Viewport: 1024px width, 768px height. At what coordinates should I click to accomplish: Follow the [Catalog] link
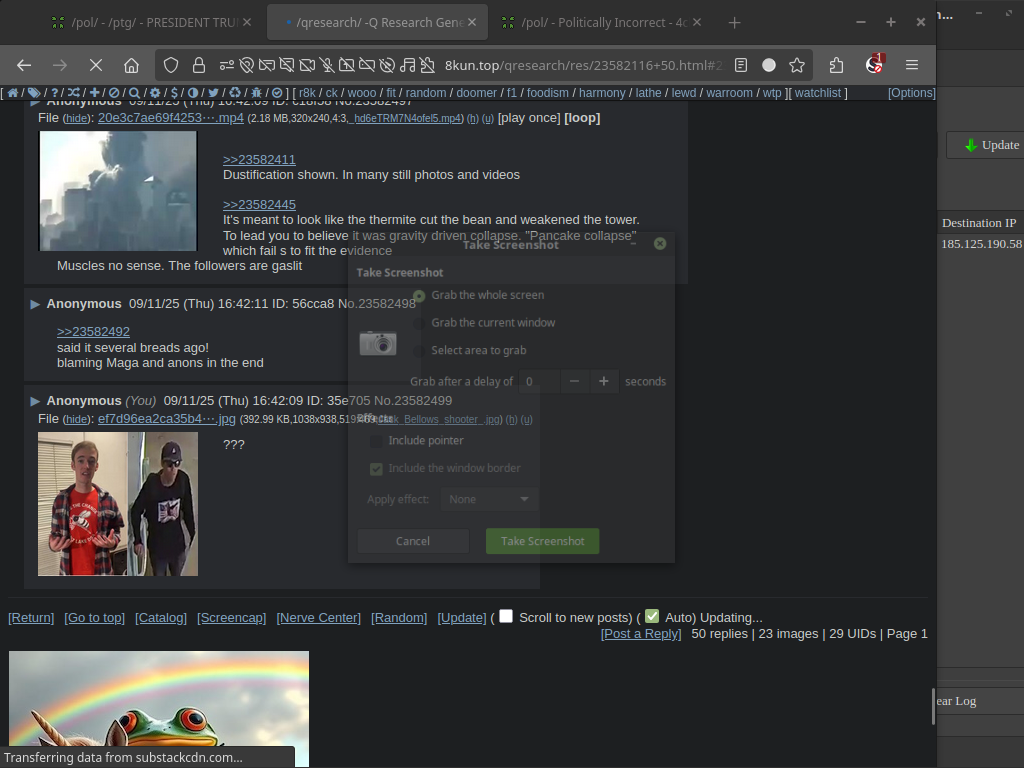pyautogui.click(x=161, y=618)
